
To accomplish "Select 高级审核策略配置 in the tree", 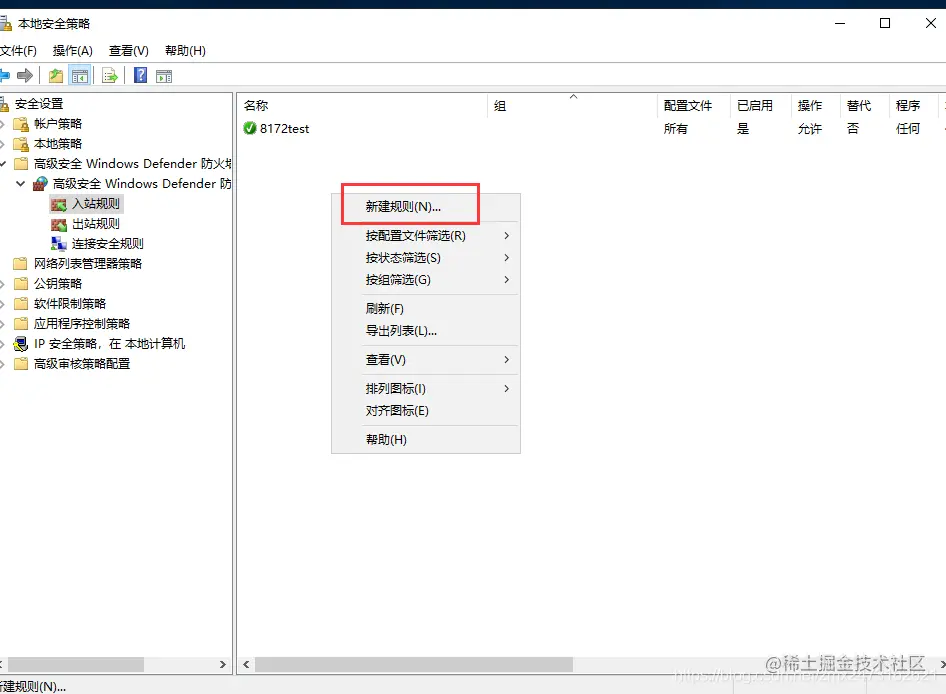I will coord(81,364).
